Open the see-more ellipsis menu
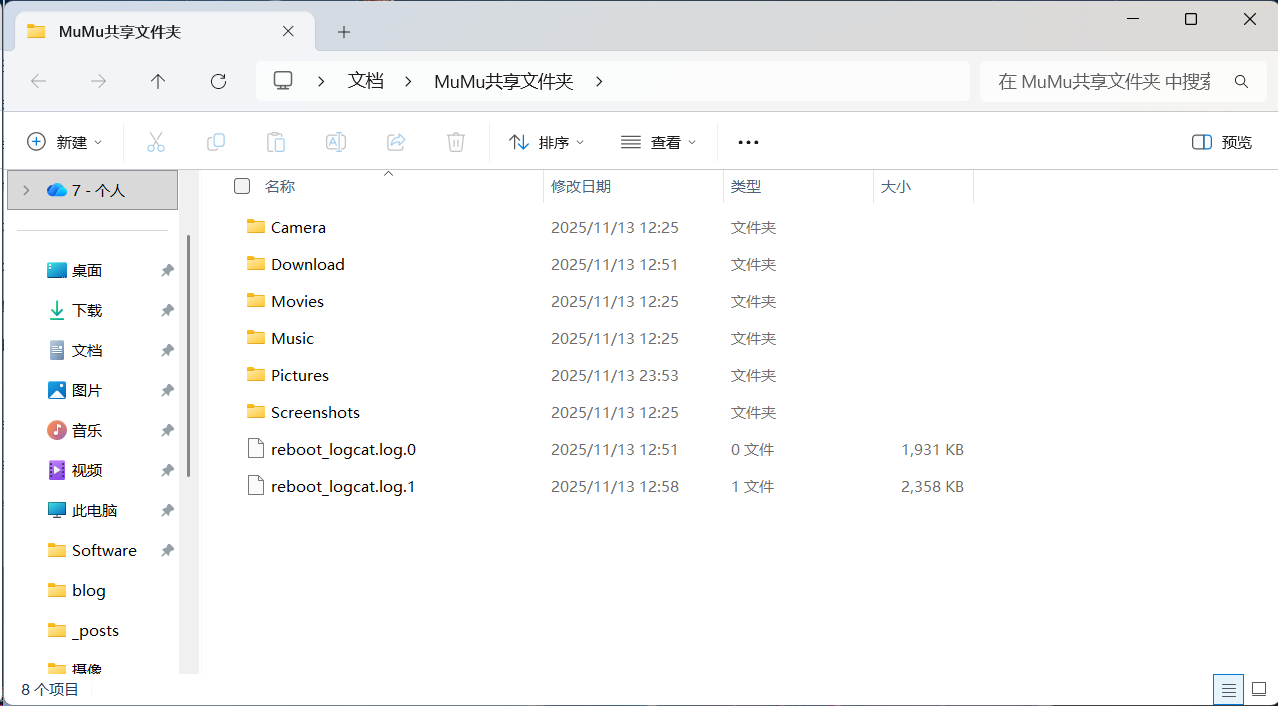Image resolution: width=1278 pixels, height=706 pixels. coord(747,142)
